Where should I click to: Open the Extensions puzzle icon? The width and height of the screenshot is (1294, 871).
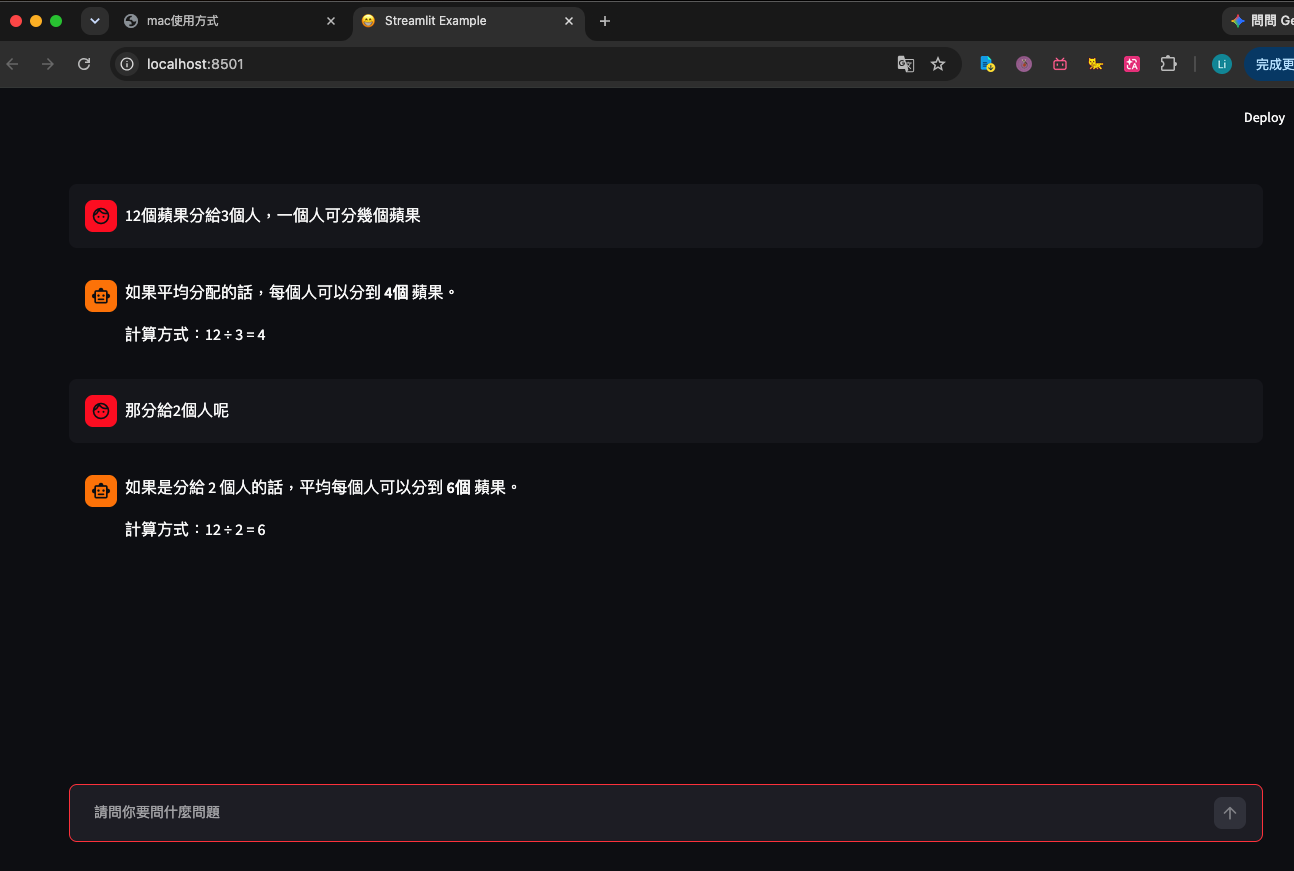click(1168, 64)
